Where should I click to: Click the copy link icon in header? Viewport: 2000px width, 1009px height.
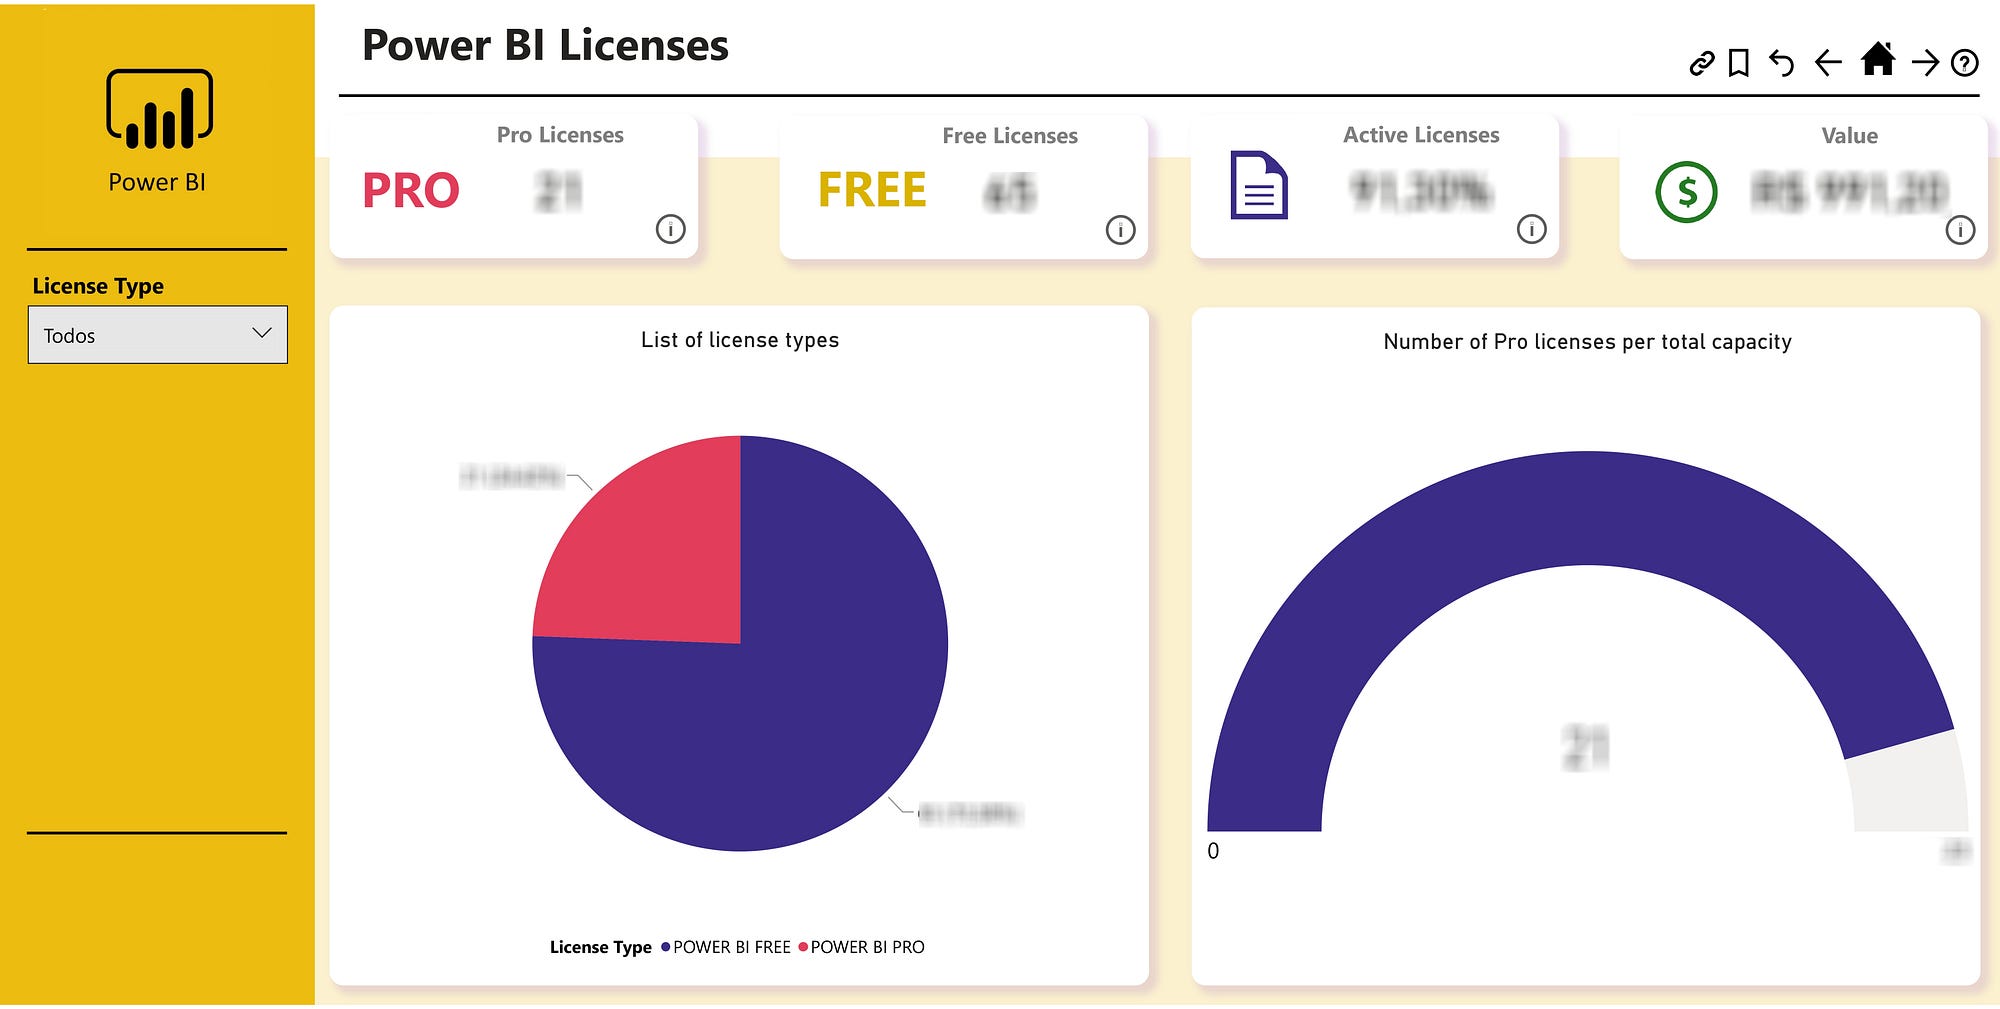(1701, 64)
